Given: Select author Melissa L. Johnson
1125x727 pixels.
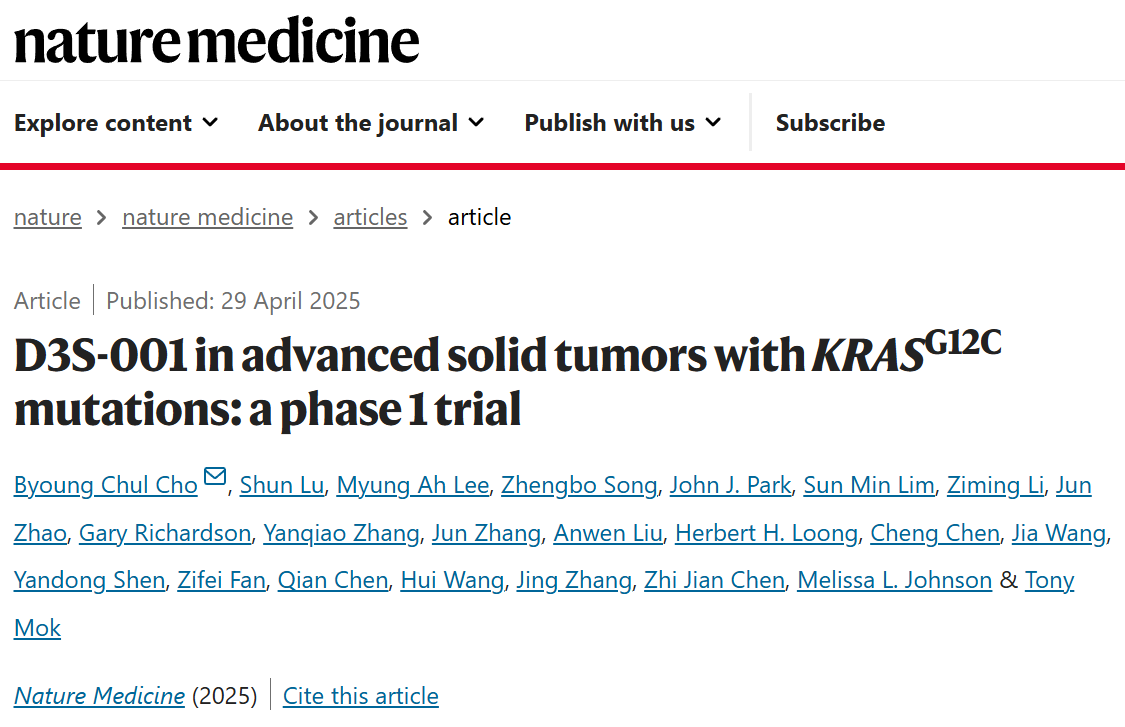Looking at the screenshot, I should pos(894,580).
